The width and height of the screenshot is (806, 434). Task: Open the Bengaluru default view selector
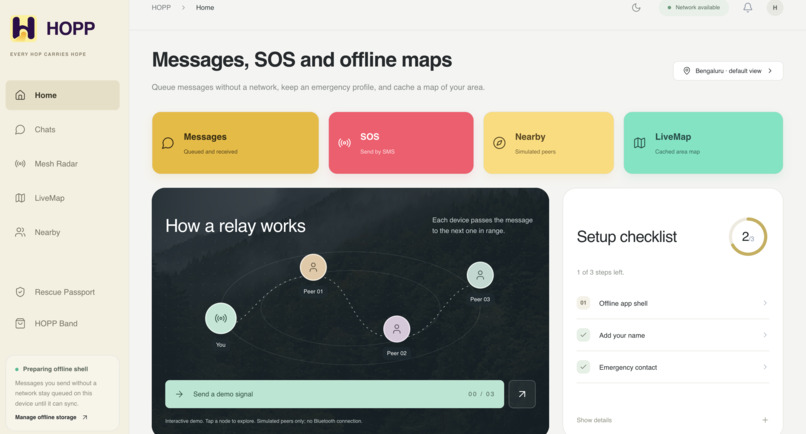[728, 71]
